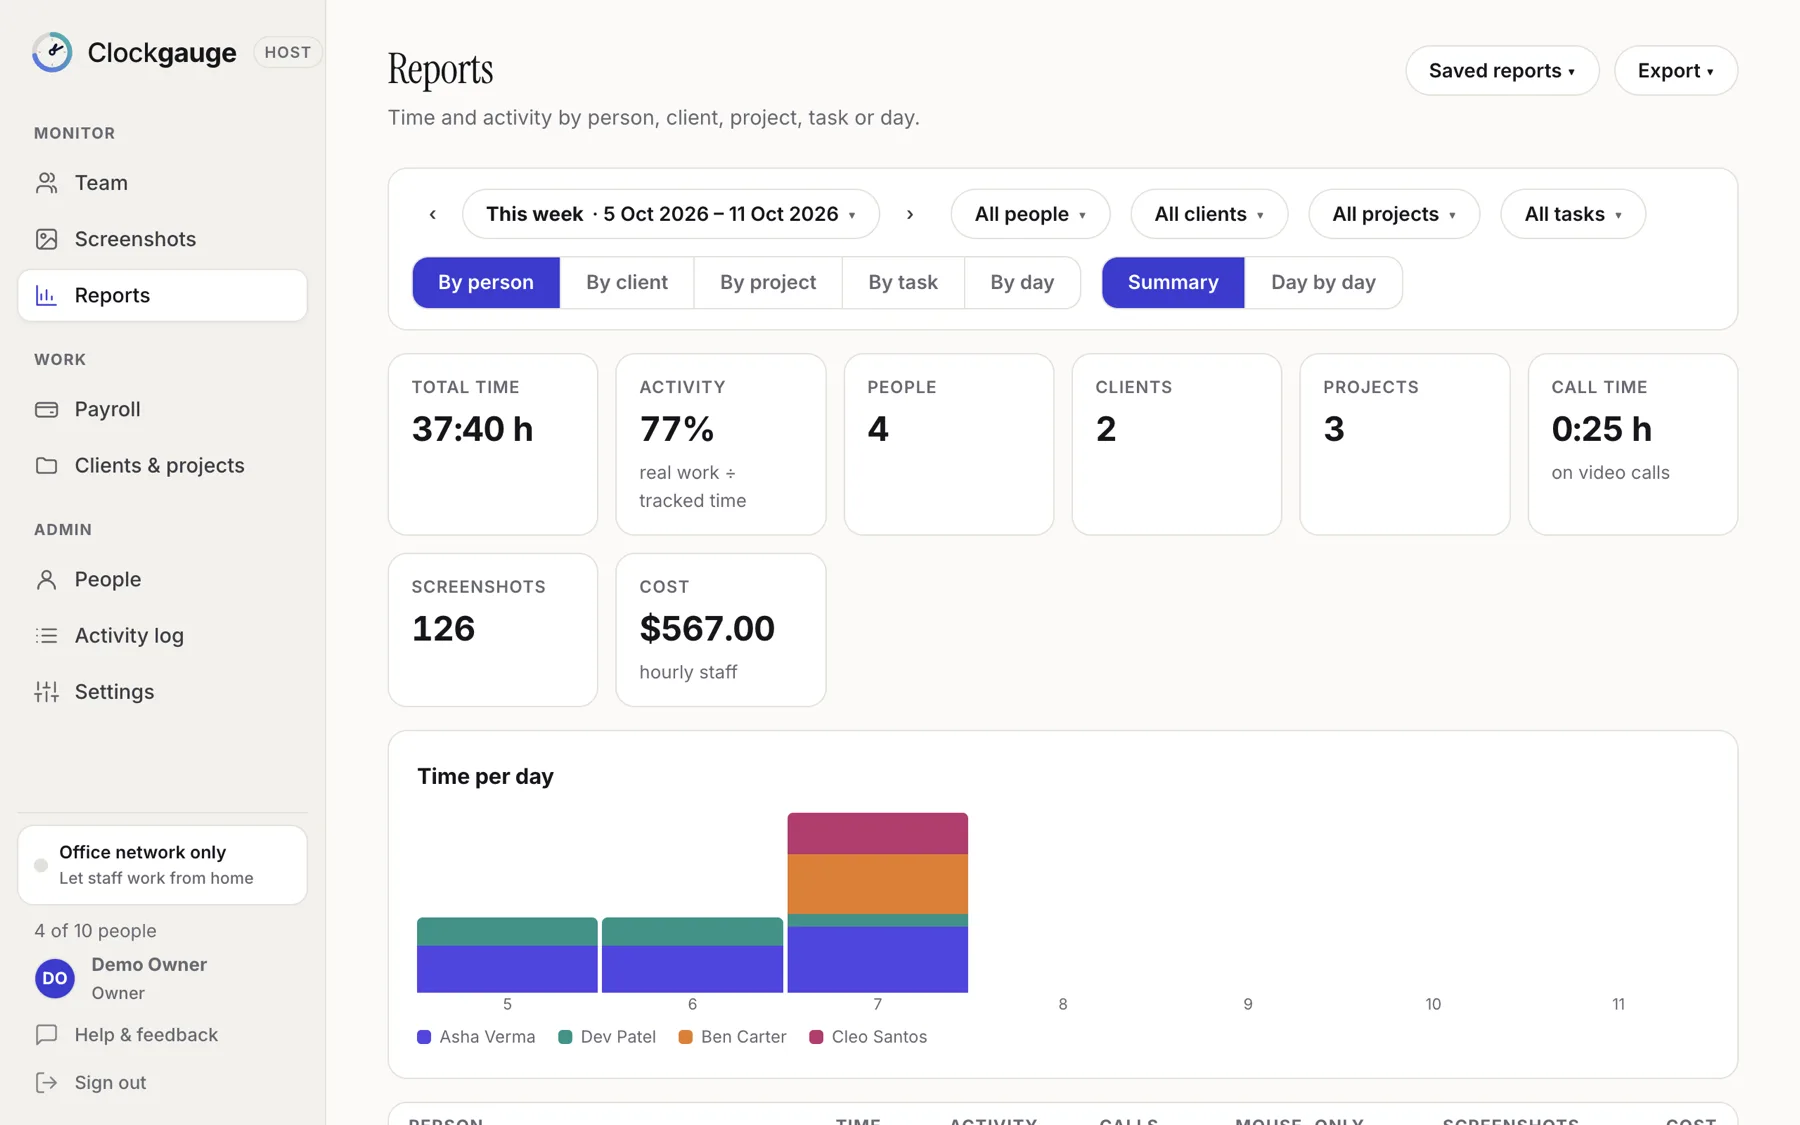Select the Reports bar chart icon
Screen dimensions: 1800x1125
point(46,295)
